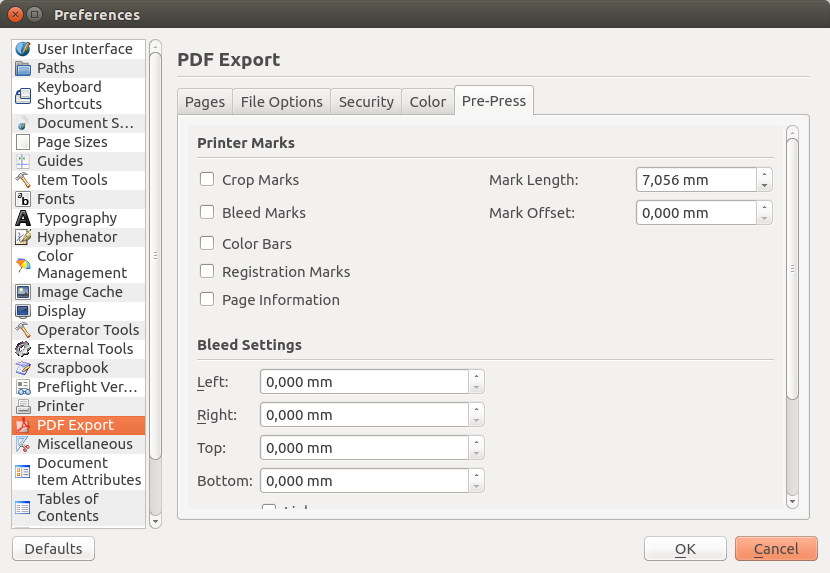830x573 pixels.
Task: Decrease Mark Offset with down arrow
Action: point(765,218)
